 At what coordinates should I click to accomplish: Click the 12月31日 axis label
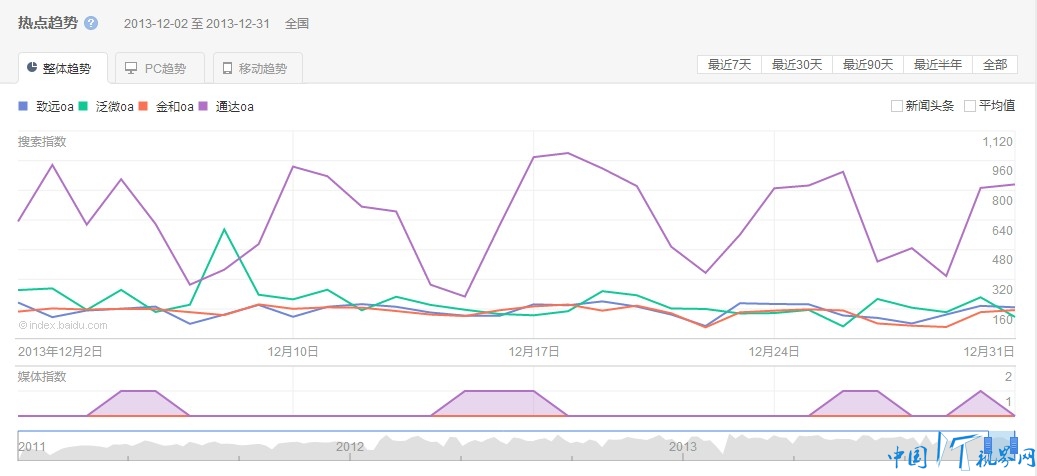pyautogui.click(x=989, y=351)
